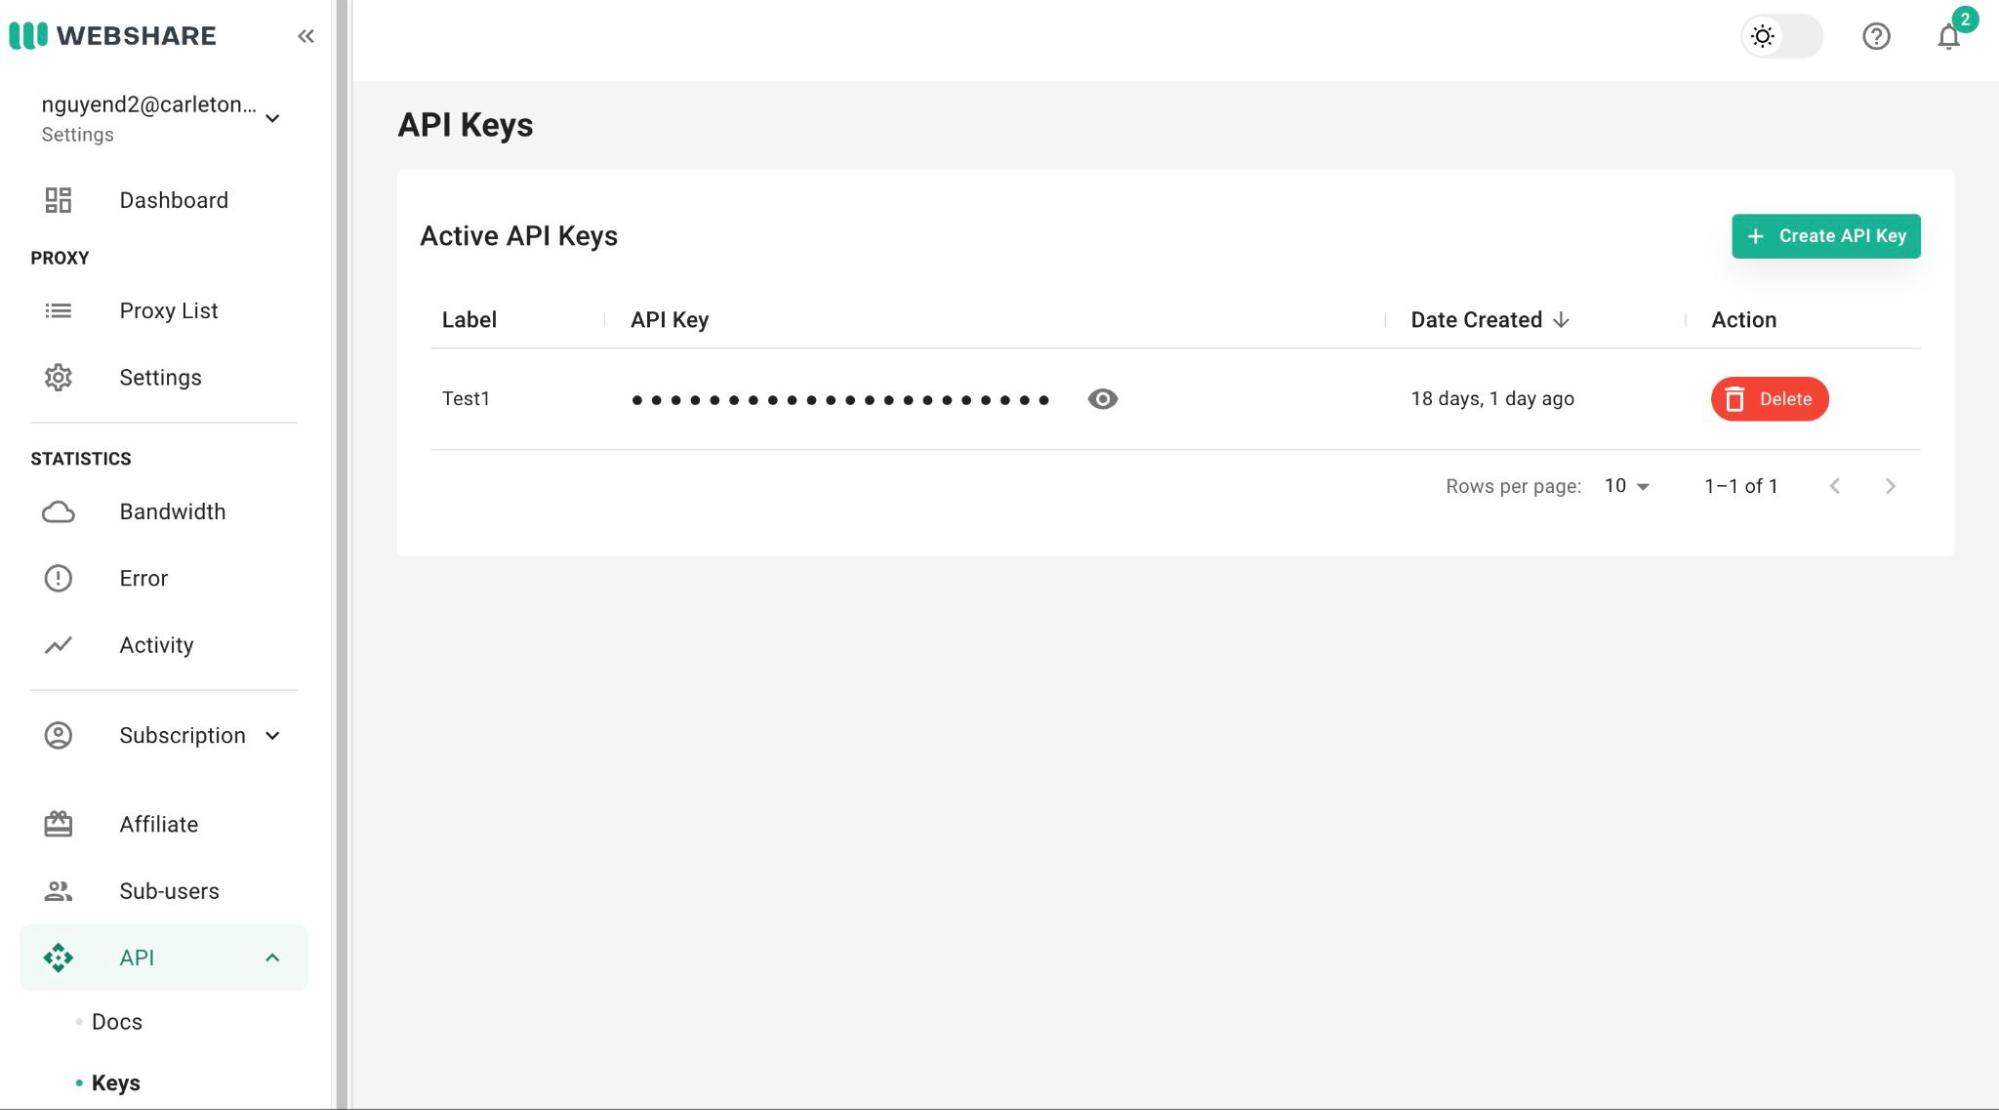Navigate to Sub-users page
The width and height of the screenshot is (1999, 1110).
tap(168, 890)
